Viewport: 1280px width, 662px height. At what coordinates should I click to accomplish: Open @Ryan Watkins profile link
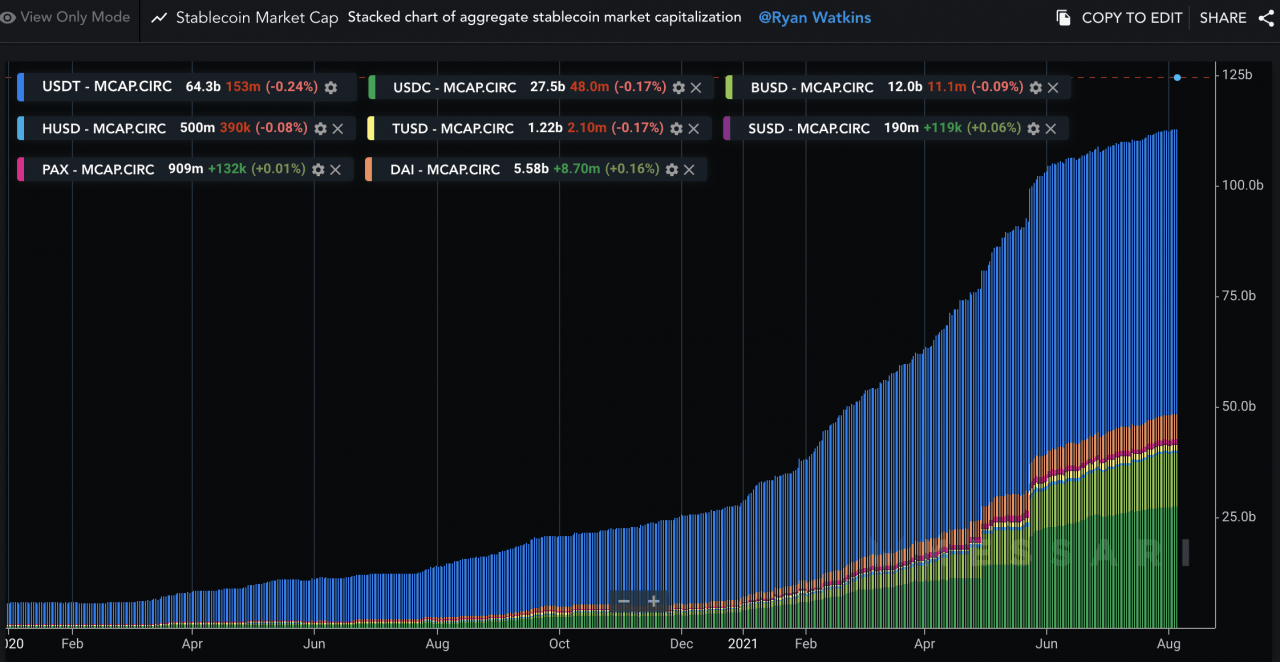click(x=814, y=17)
